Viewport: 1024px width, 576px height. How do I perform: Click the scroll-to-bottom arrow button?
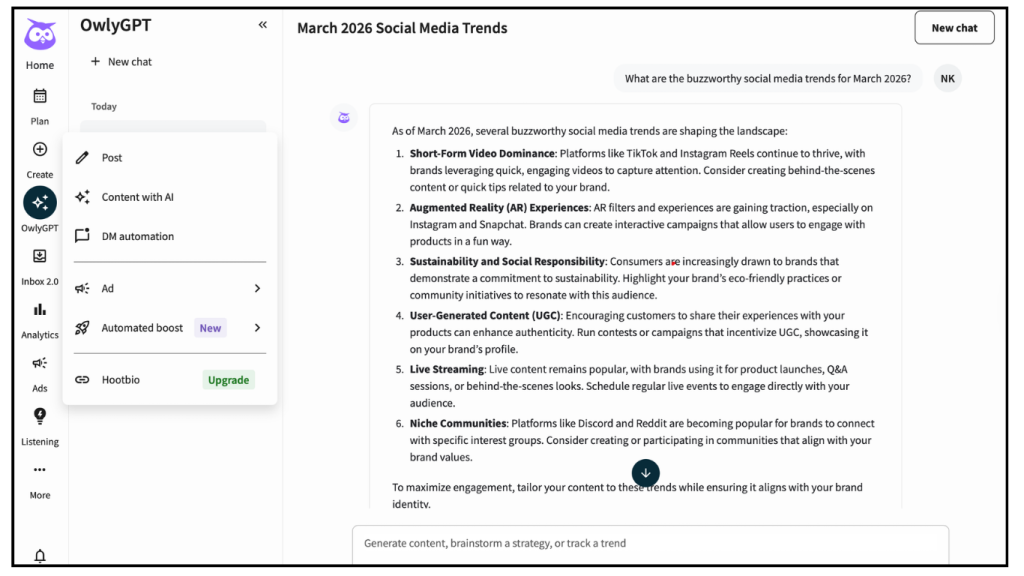click(646, 473)
